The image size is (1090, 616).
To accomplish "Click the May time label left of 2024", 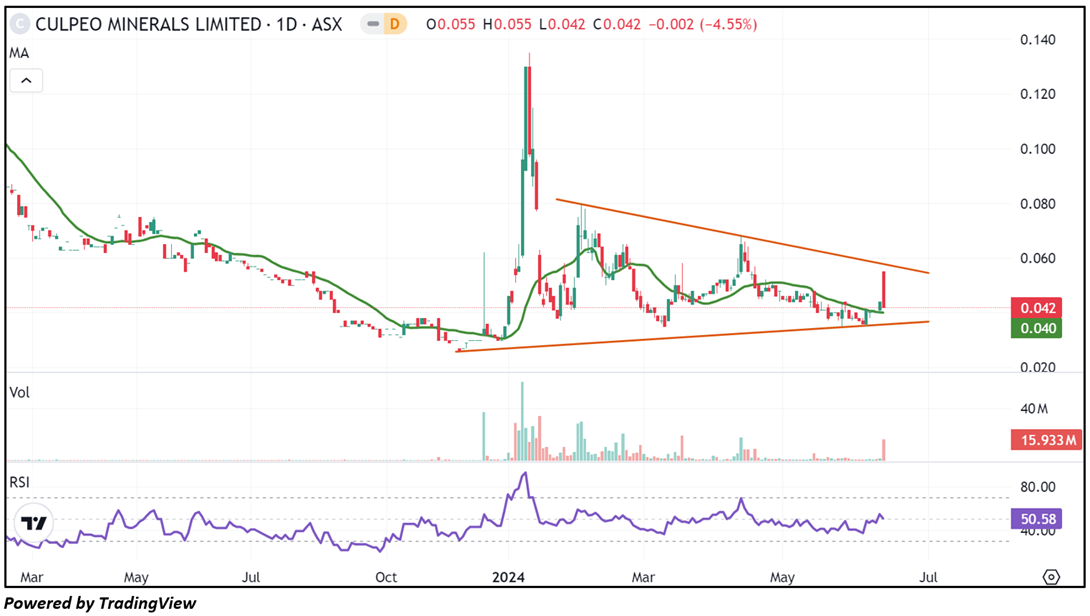I will point(136,578).
